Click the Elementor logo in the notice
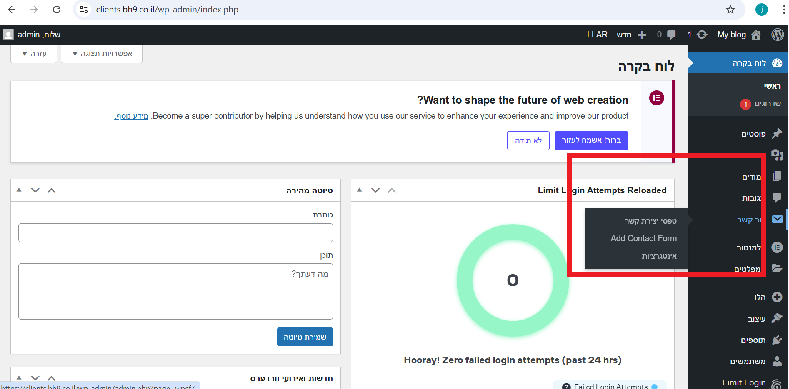789x389 pixels. tap(657, 98)
